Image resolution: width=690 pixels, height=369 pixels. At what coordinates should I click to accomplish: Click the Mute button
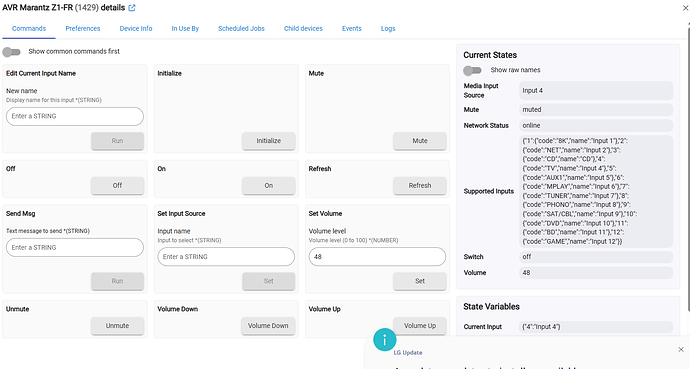click(420, 141)
